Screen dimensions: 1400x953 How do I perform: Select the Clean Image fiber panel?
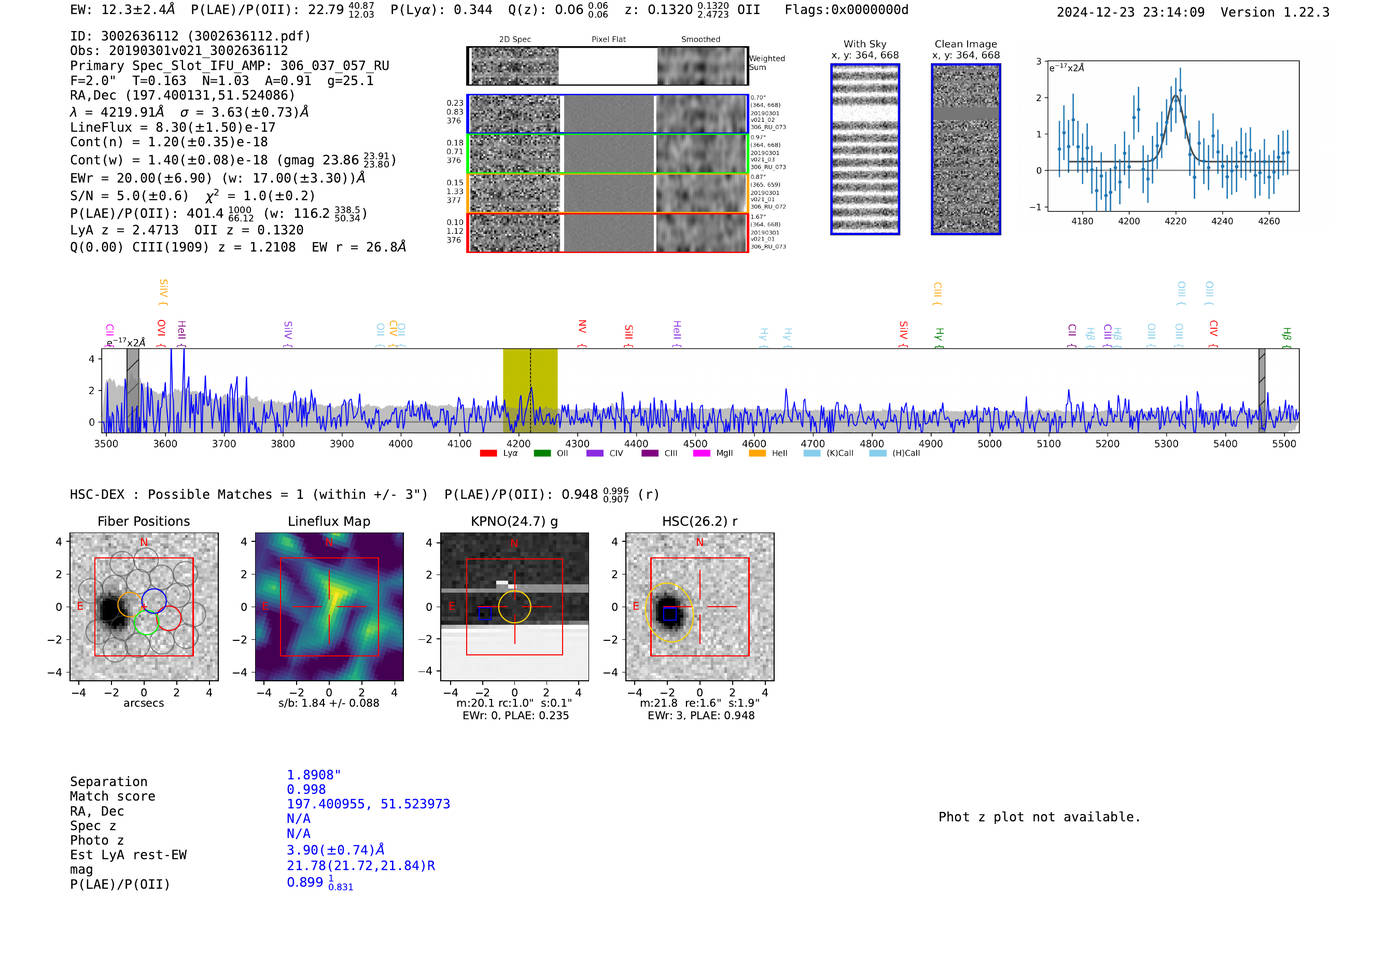[966, 149]
